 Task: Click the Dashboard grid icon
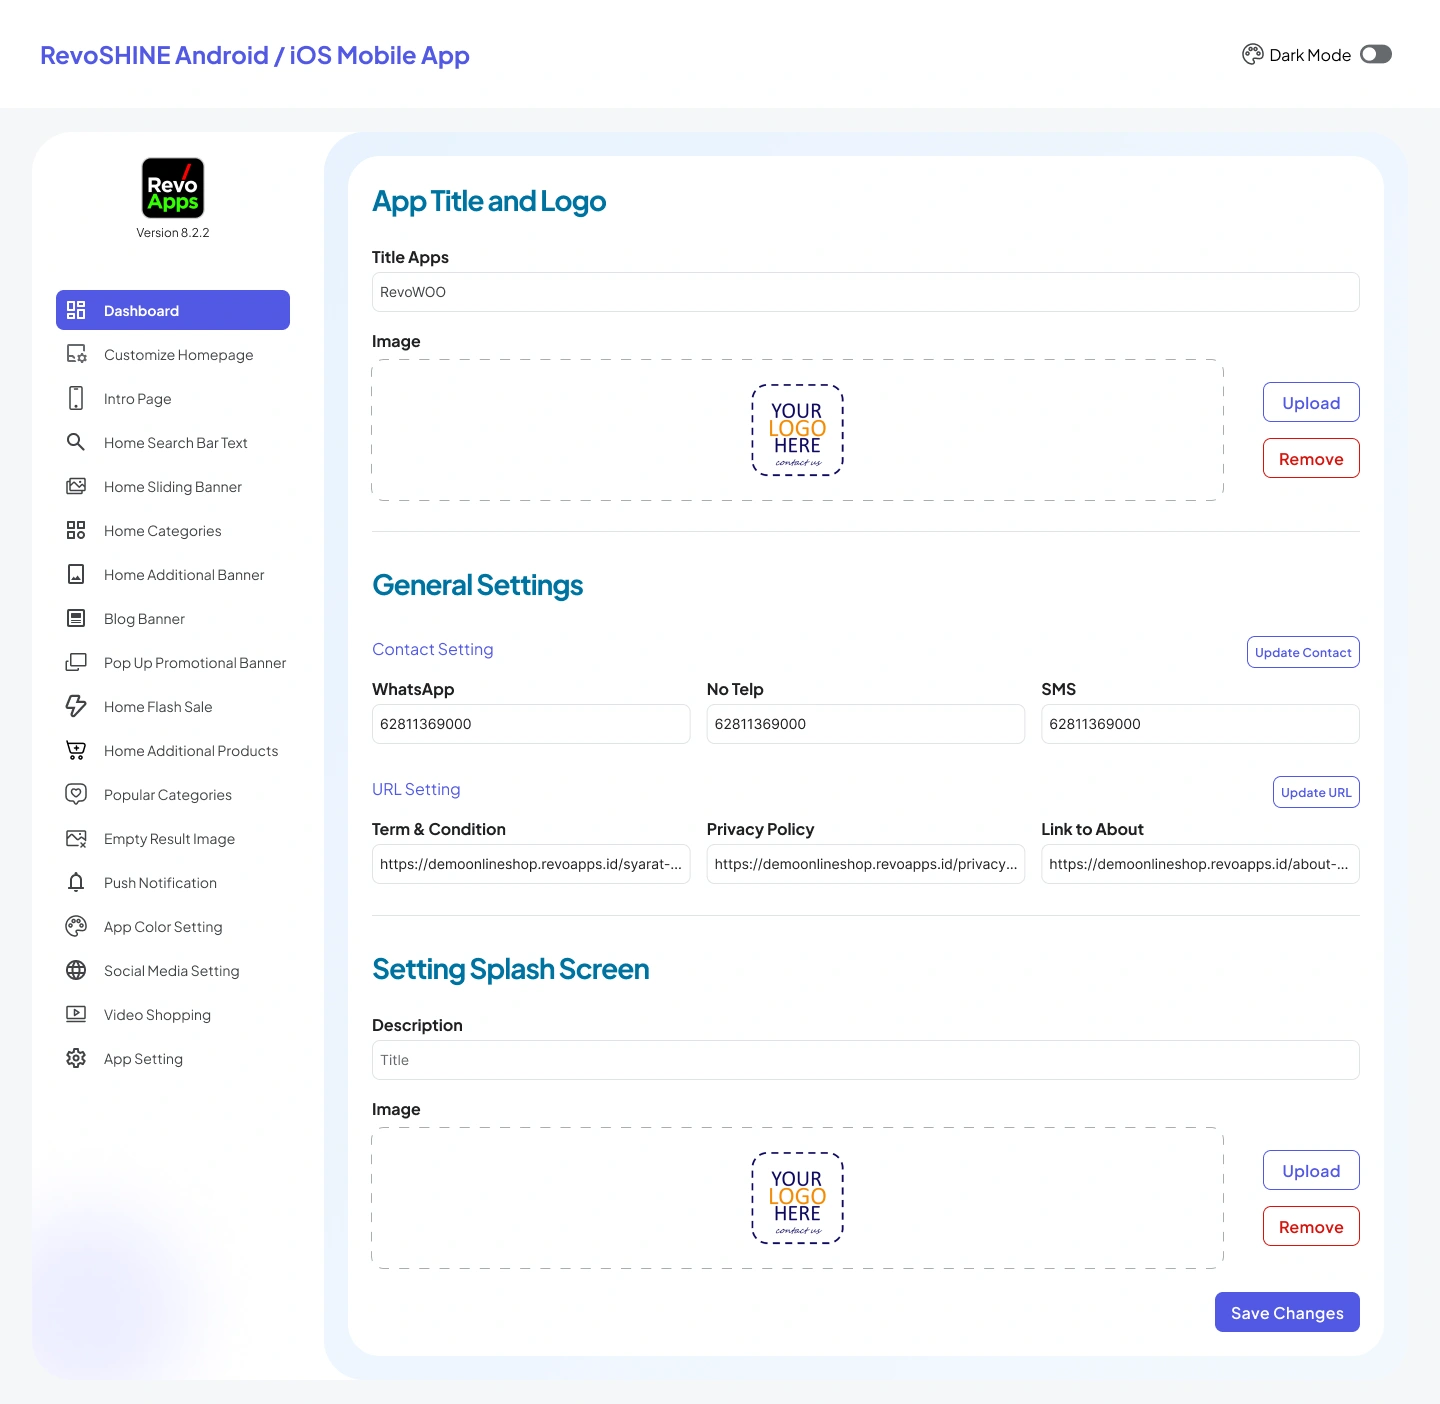76,310
